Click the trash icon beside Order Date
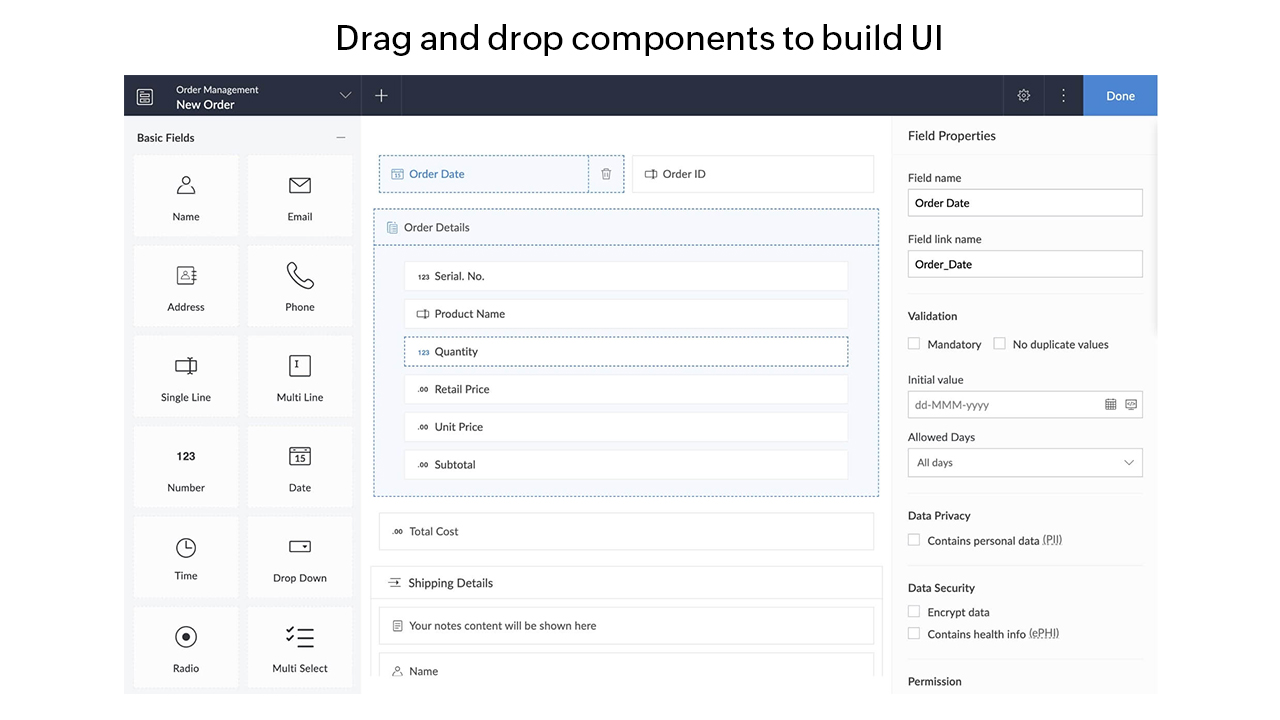This screenshot has width=1280, height=720. (x=606, y=174)
